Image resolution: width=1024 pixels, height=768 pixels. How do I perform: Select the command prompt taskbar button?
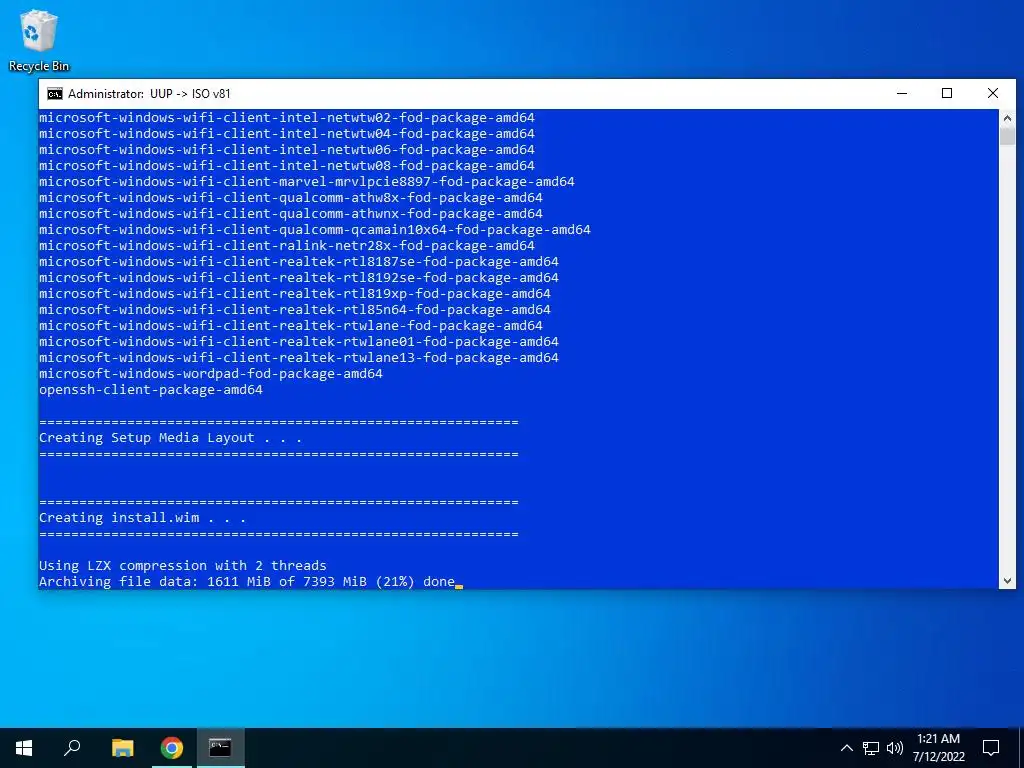tap(220, 748)
